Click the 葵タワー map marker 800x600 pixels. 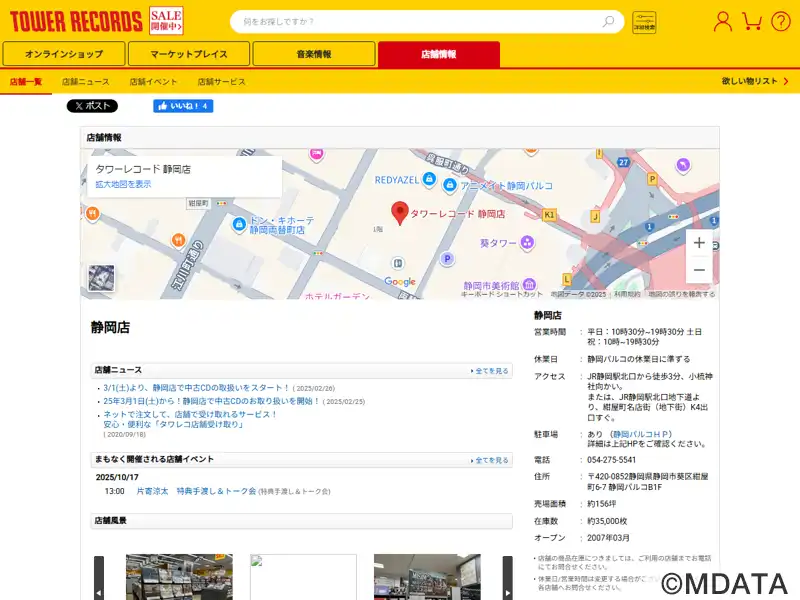point(527,243)
